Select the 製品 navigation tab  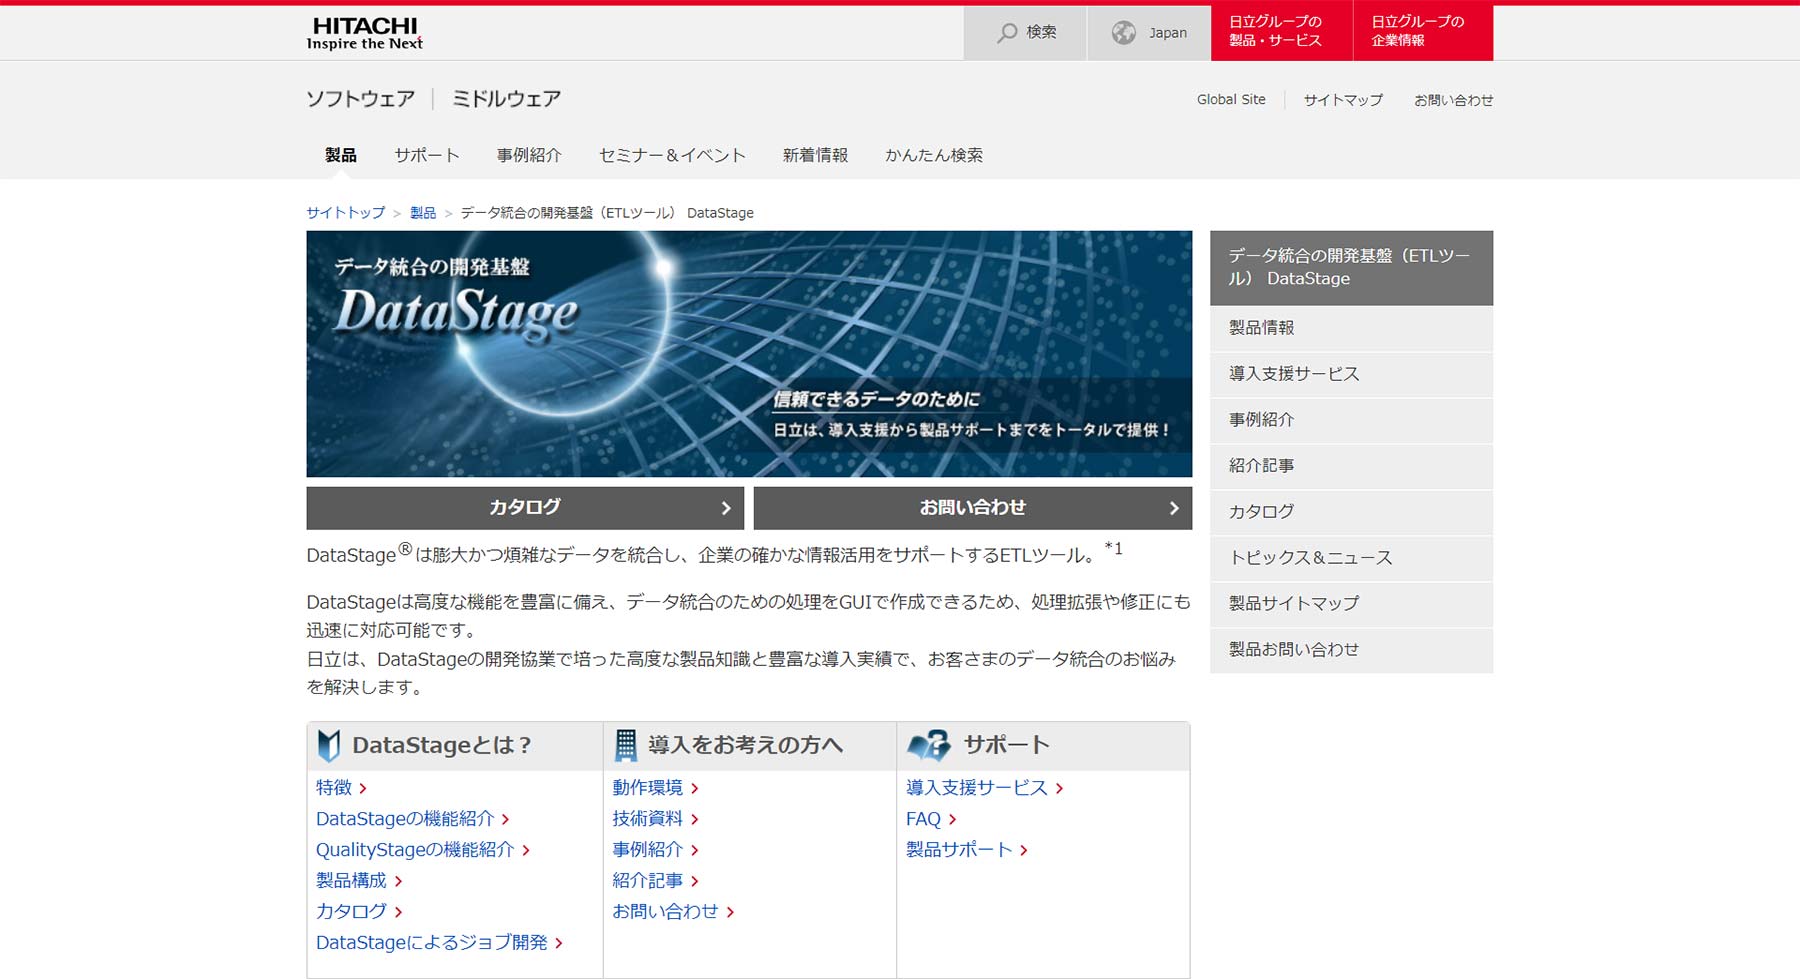pos(341,155)
